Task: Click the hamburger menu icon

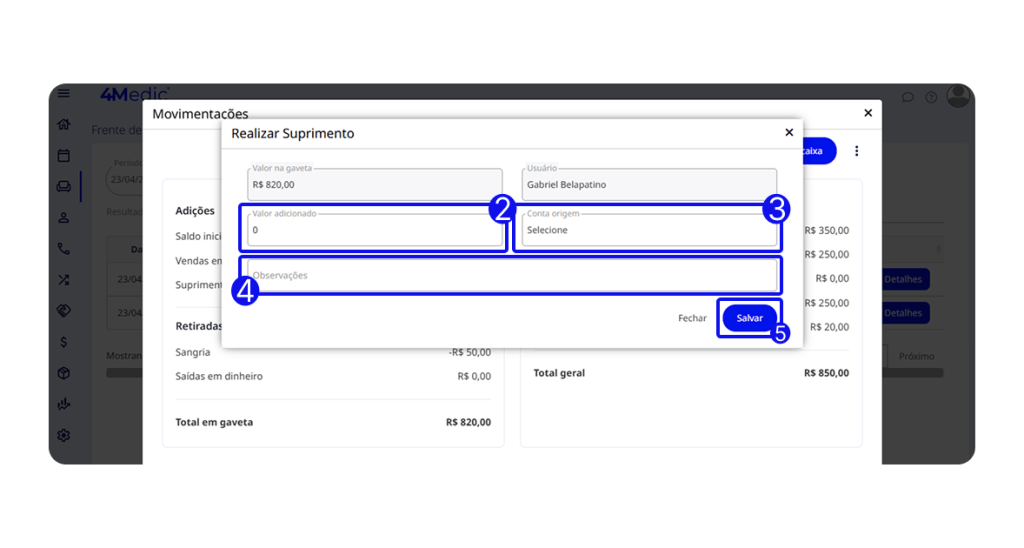Action: pos(64,94)
